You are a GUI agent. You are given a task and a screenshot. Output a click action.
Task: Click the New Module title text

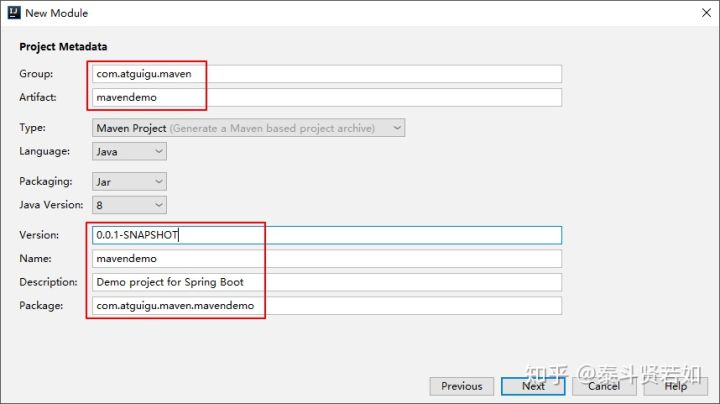tap(56, 13)
